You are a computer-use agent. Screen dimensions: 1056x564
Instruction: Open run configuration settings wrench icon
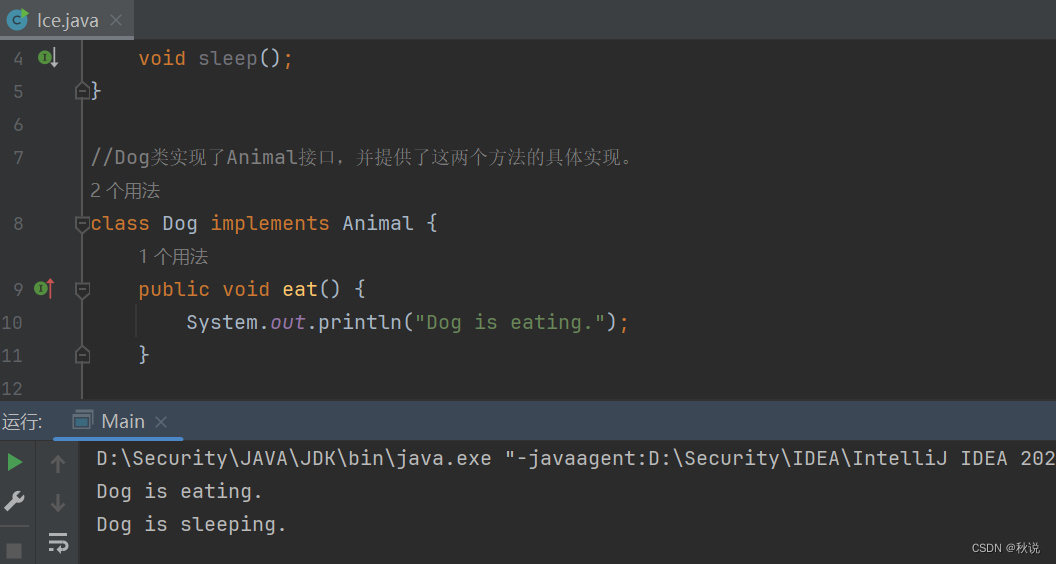14,501
